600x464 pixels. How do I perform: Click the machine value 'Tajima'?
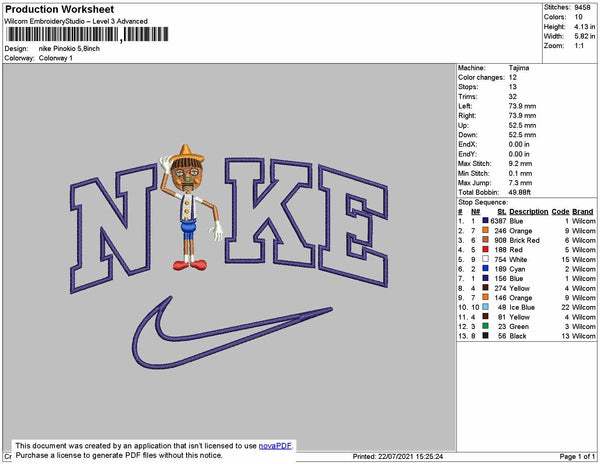(519, 68)
